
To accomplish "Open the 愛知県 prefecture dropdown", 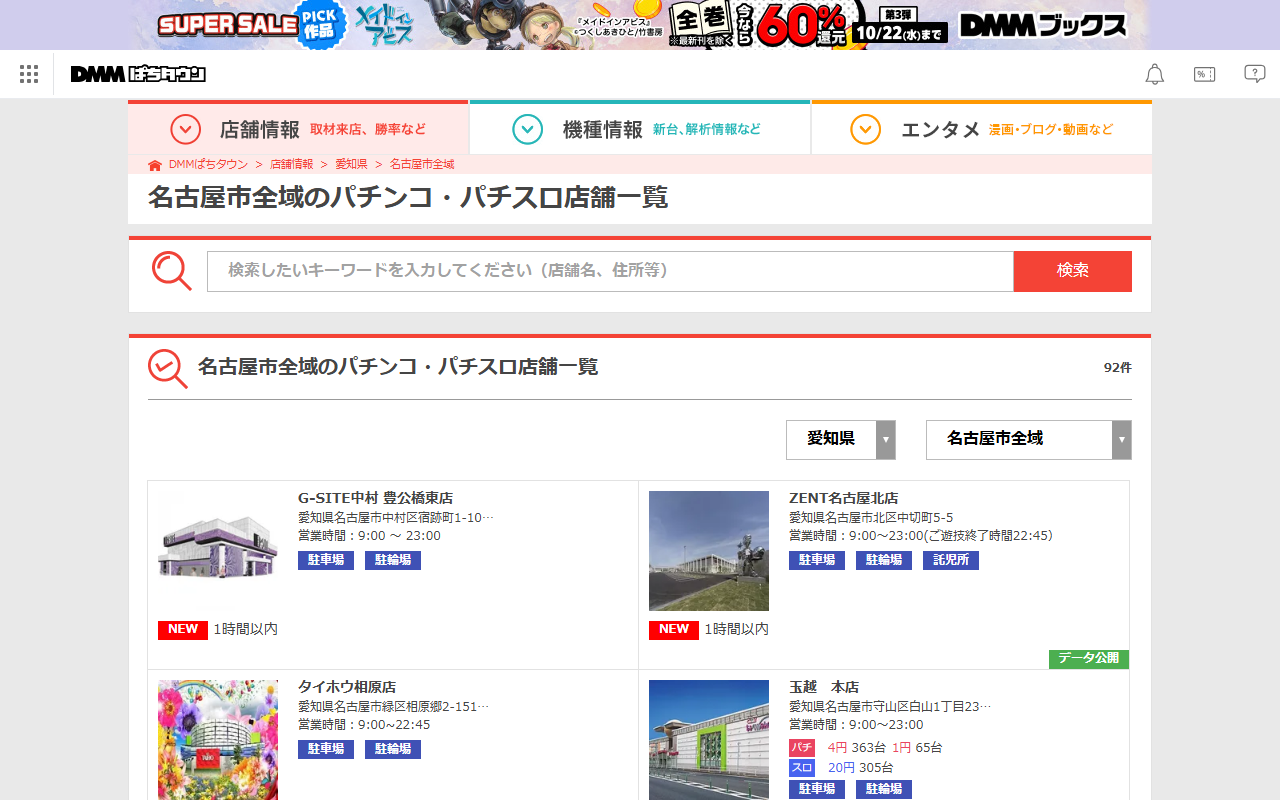I will [x=841, y=440].
